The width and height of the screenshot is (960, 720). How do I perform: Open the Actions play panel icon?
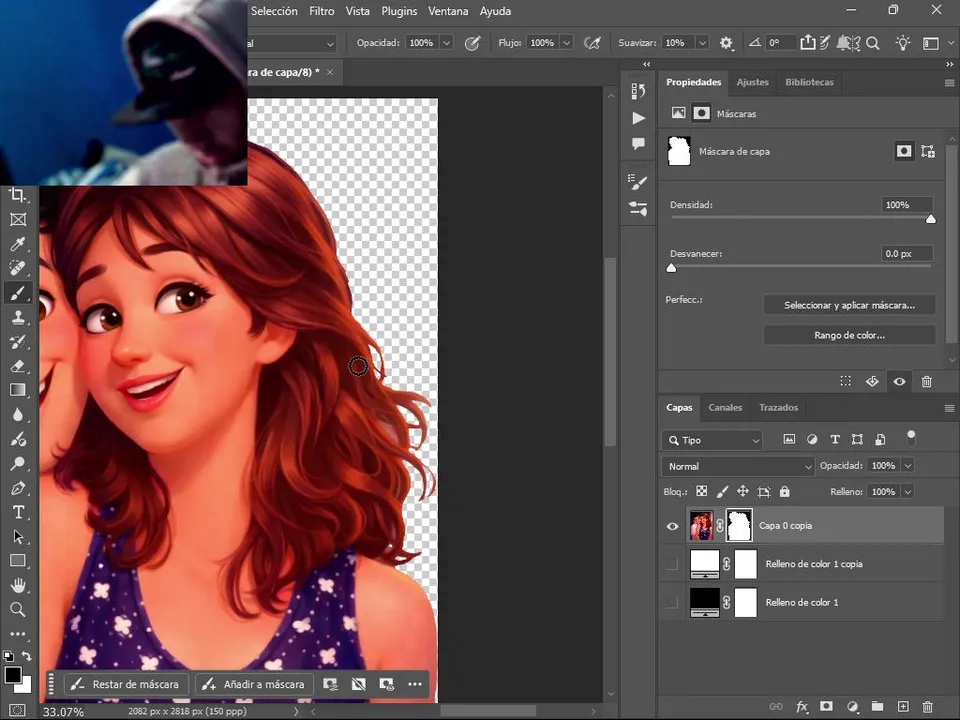(638, 118)
